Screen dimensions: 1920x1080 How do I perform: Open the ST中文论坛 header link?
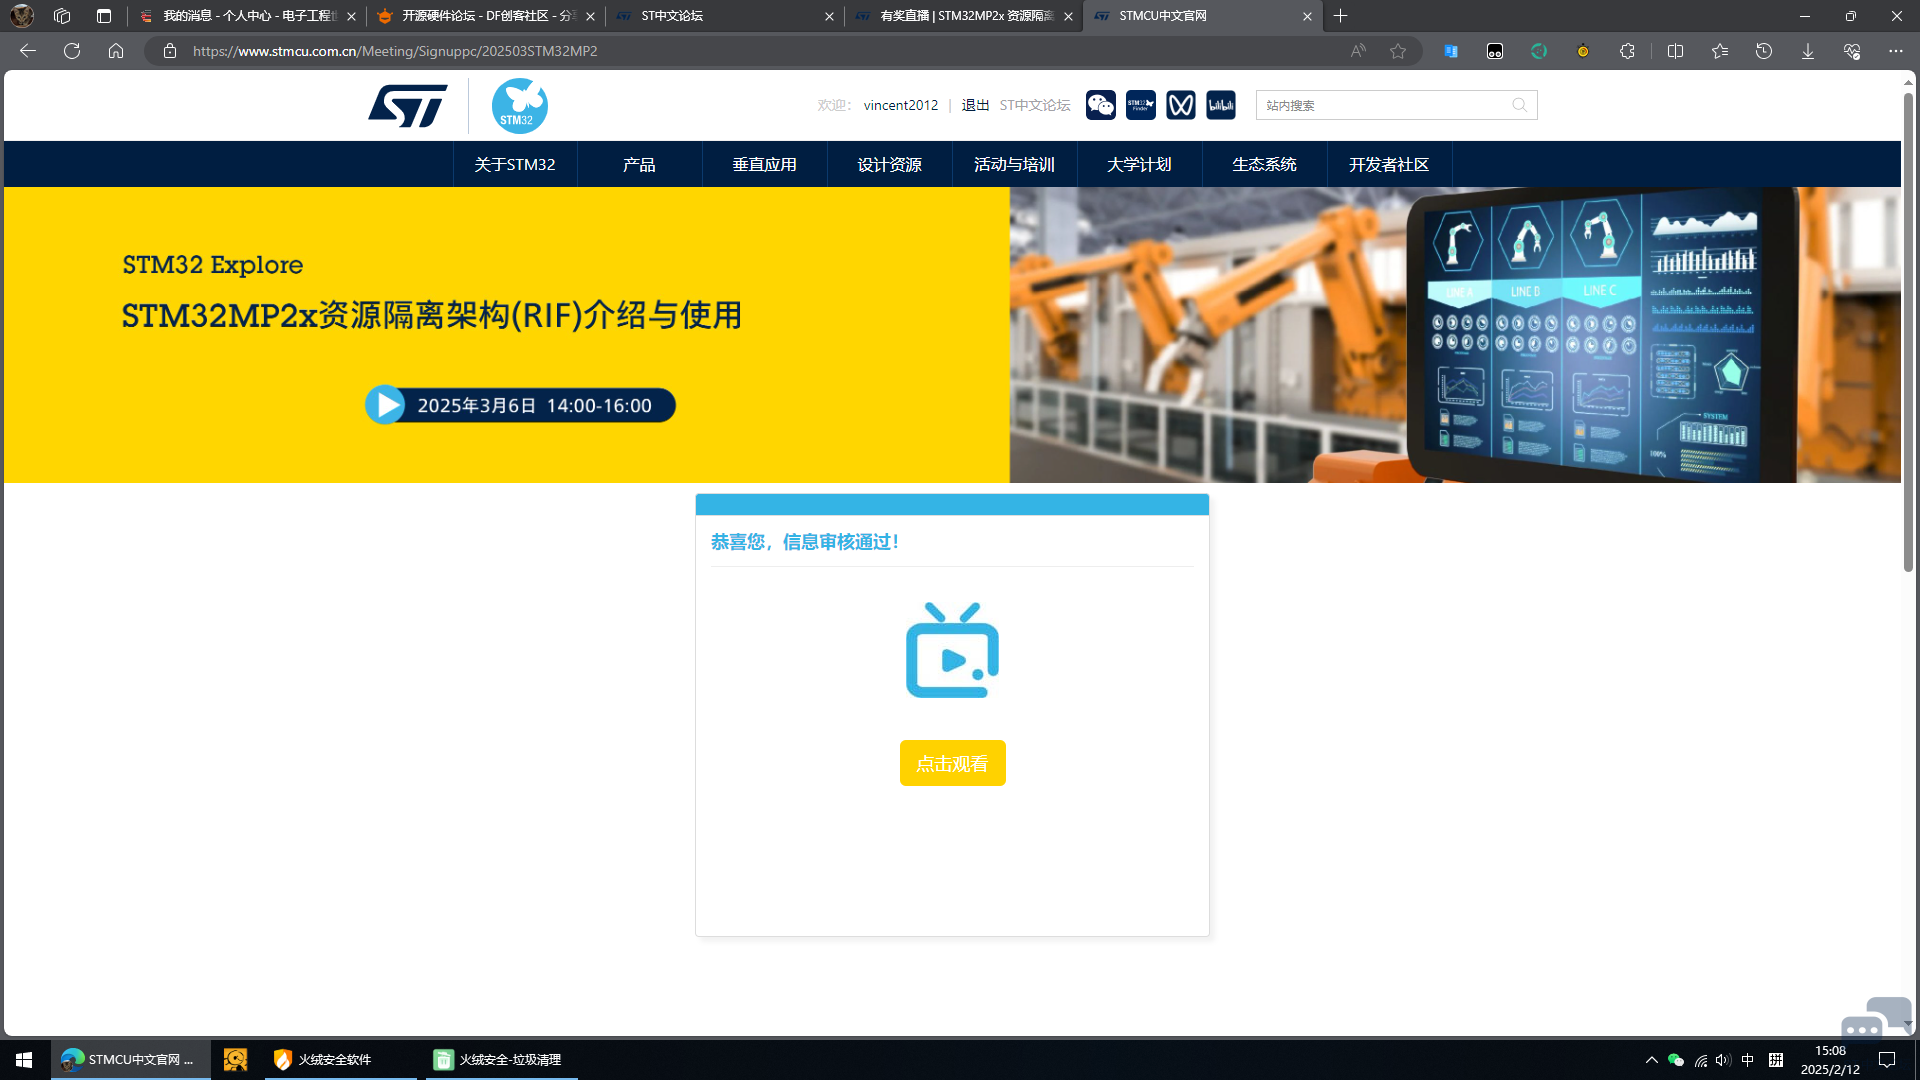pos(1035,105)
